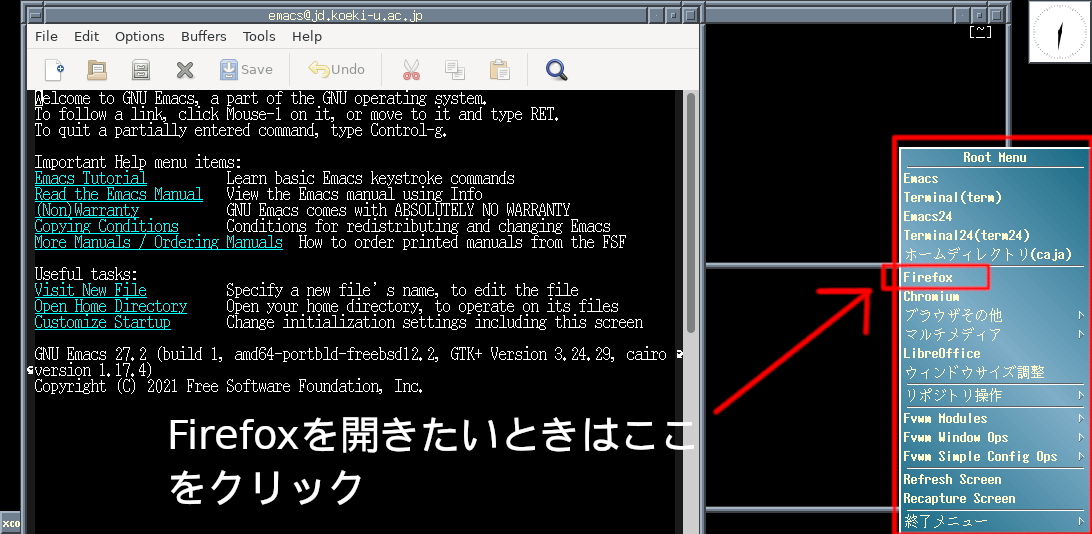Click the New File toolbar icon

(x=53, y=70)
